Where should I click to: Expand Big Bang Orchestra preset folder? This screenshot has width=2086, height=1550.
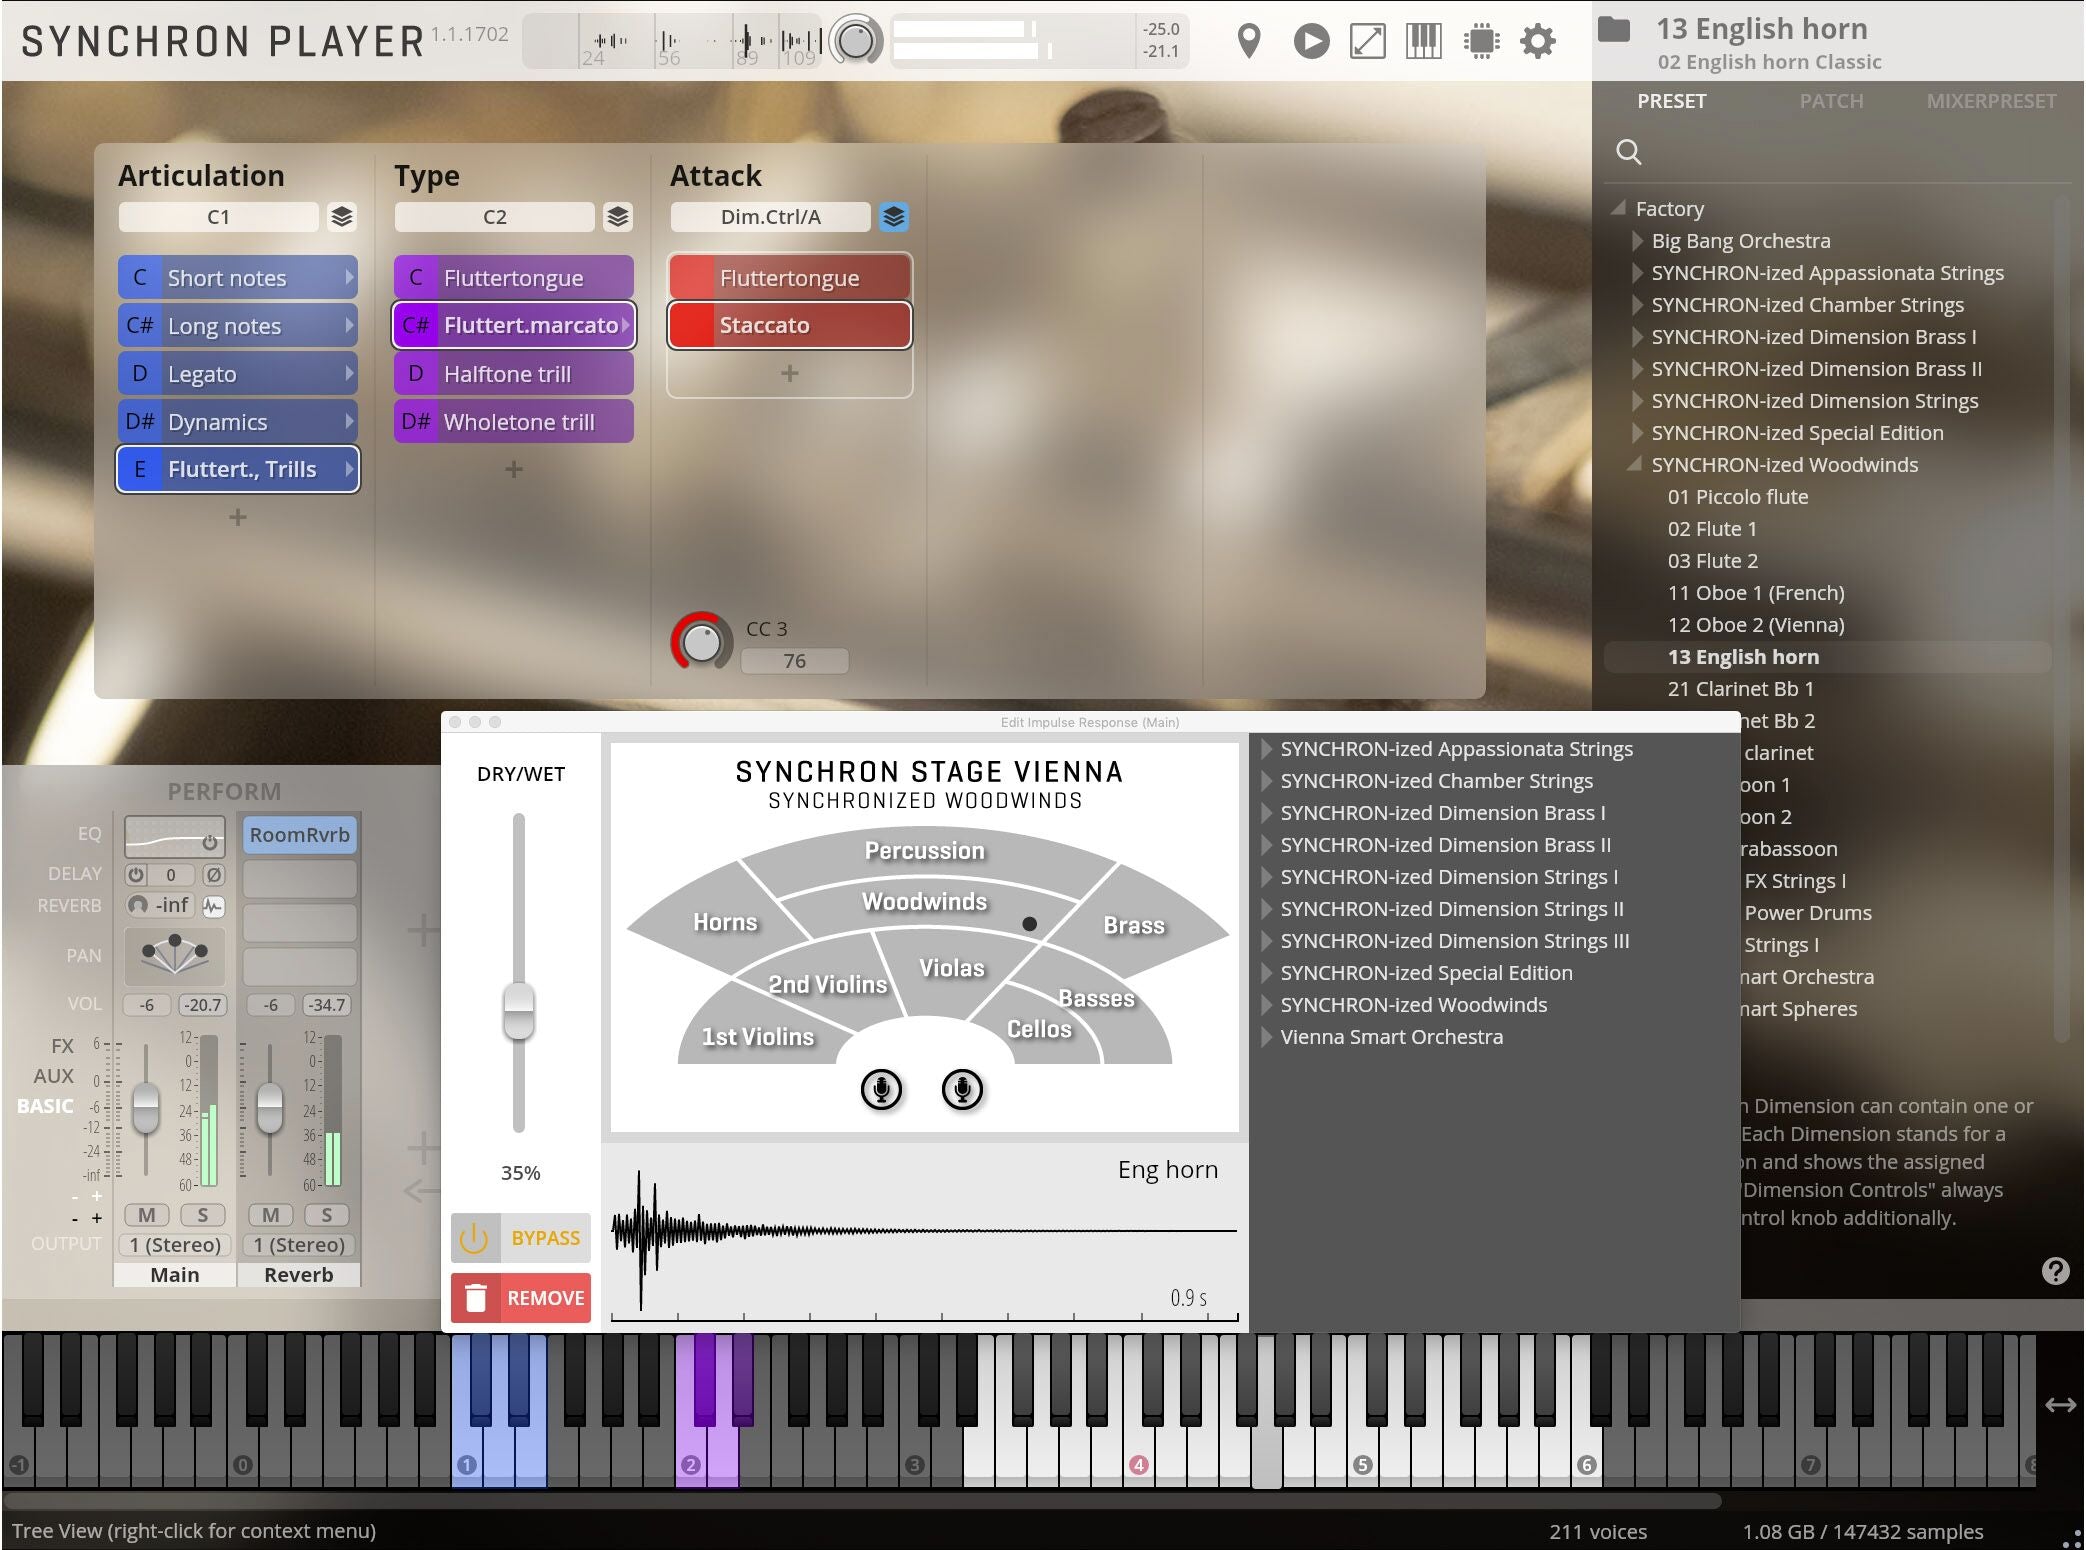click(x=1637, y=241)
